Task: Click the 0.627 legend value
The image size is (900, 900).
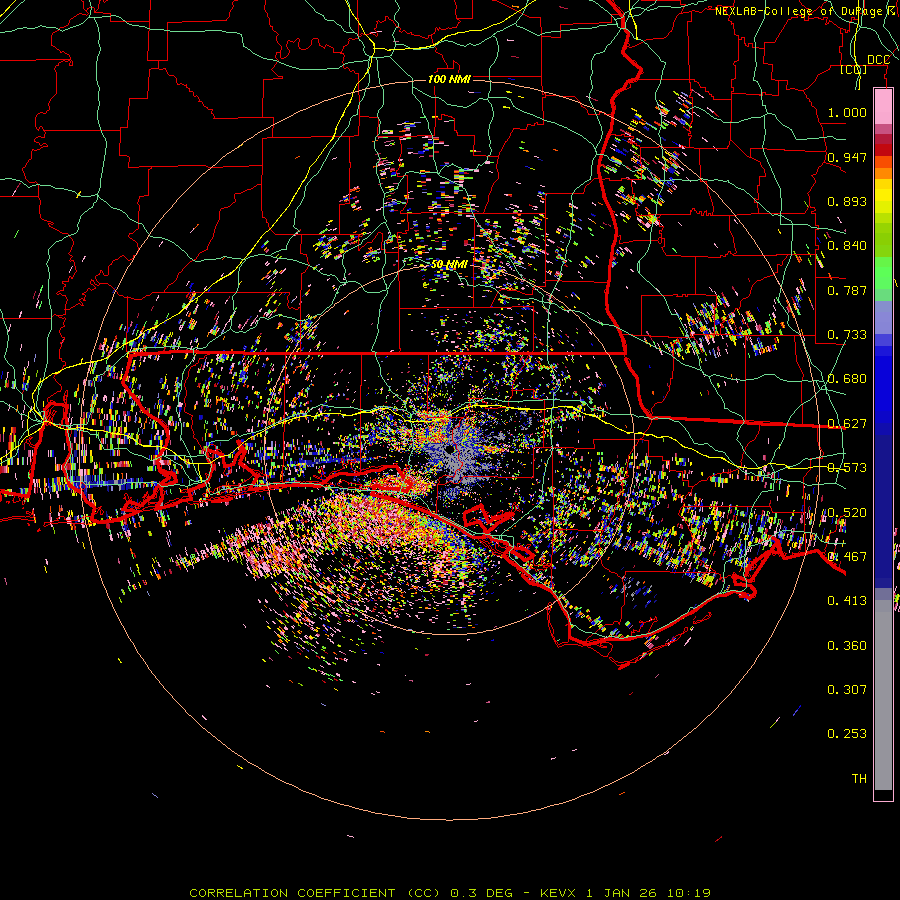Action: click(x=847, y=424)
